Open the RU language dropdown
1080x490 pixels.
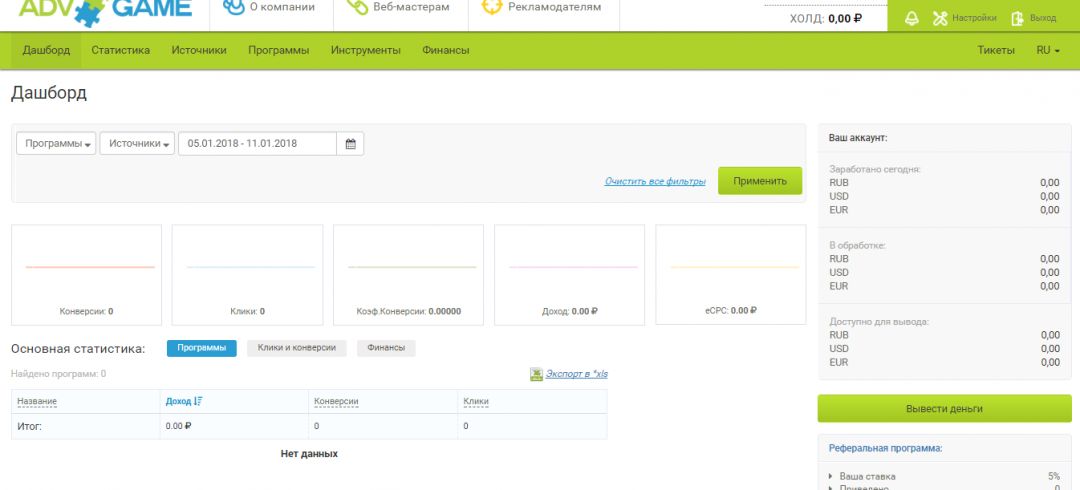(x=1048, y=50)
